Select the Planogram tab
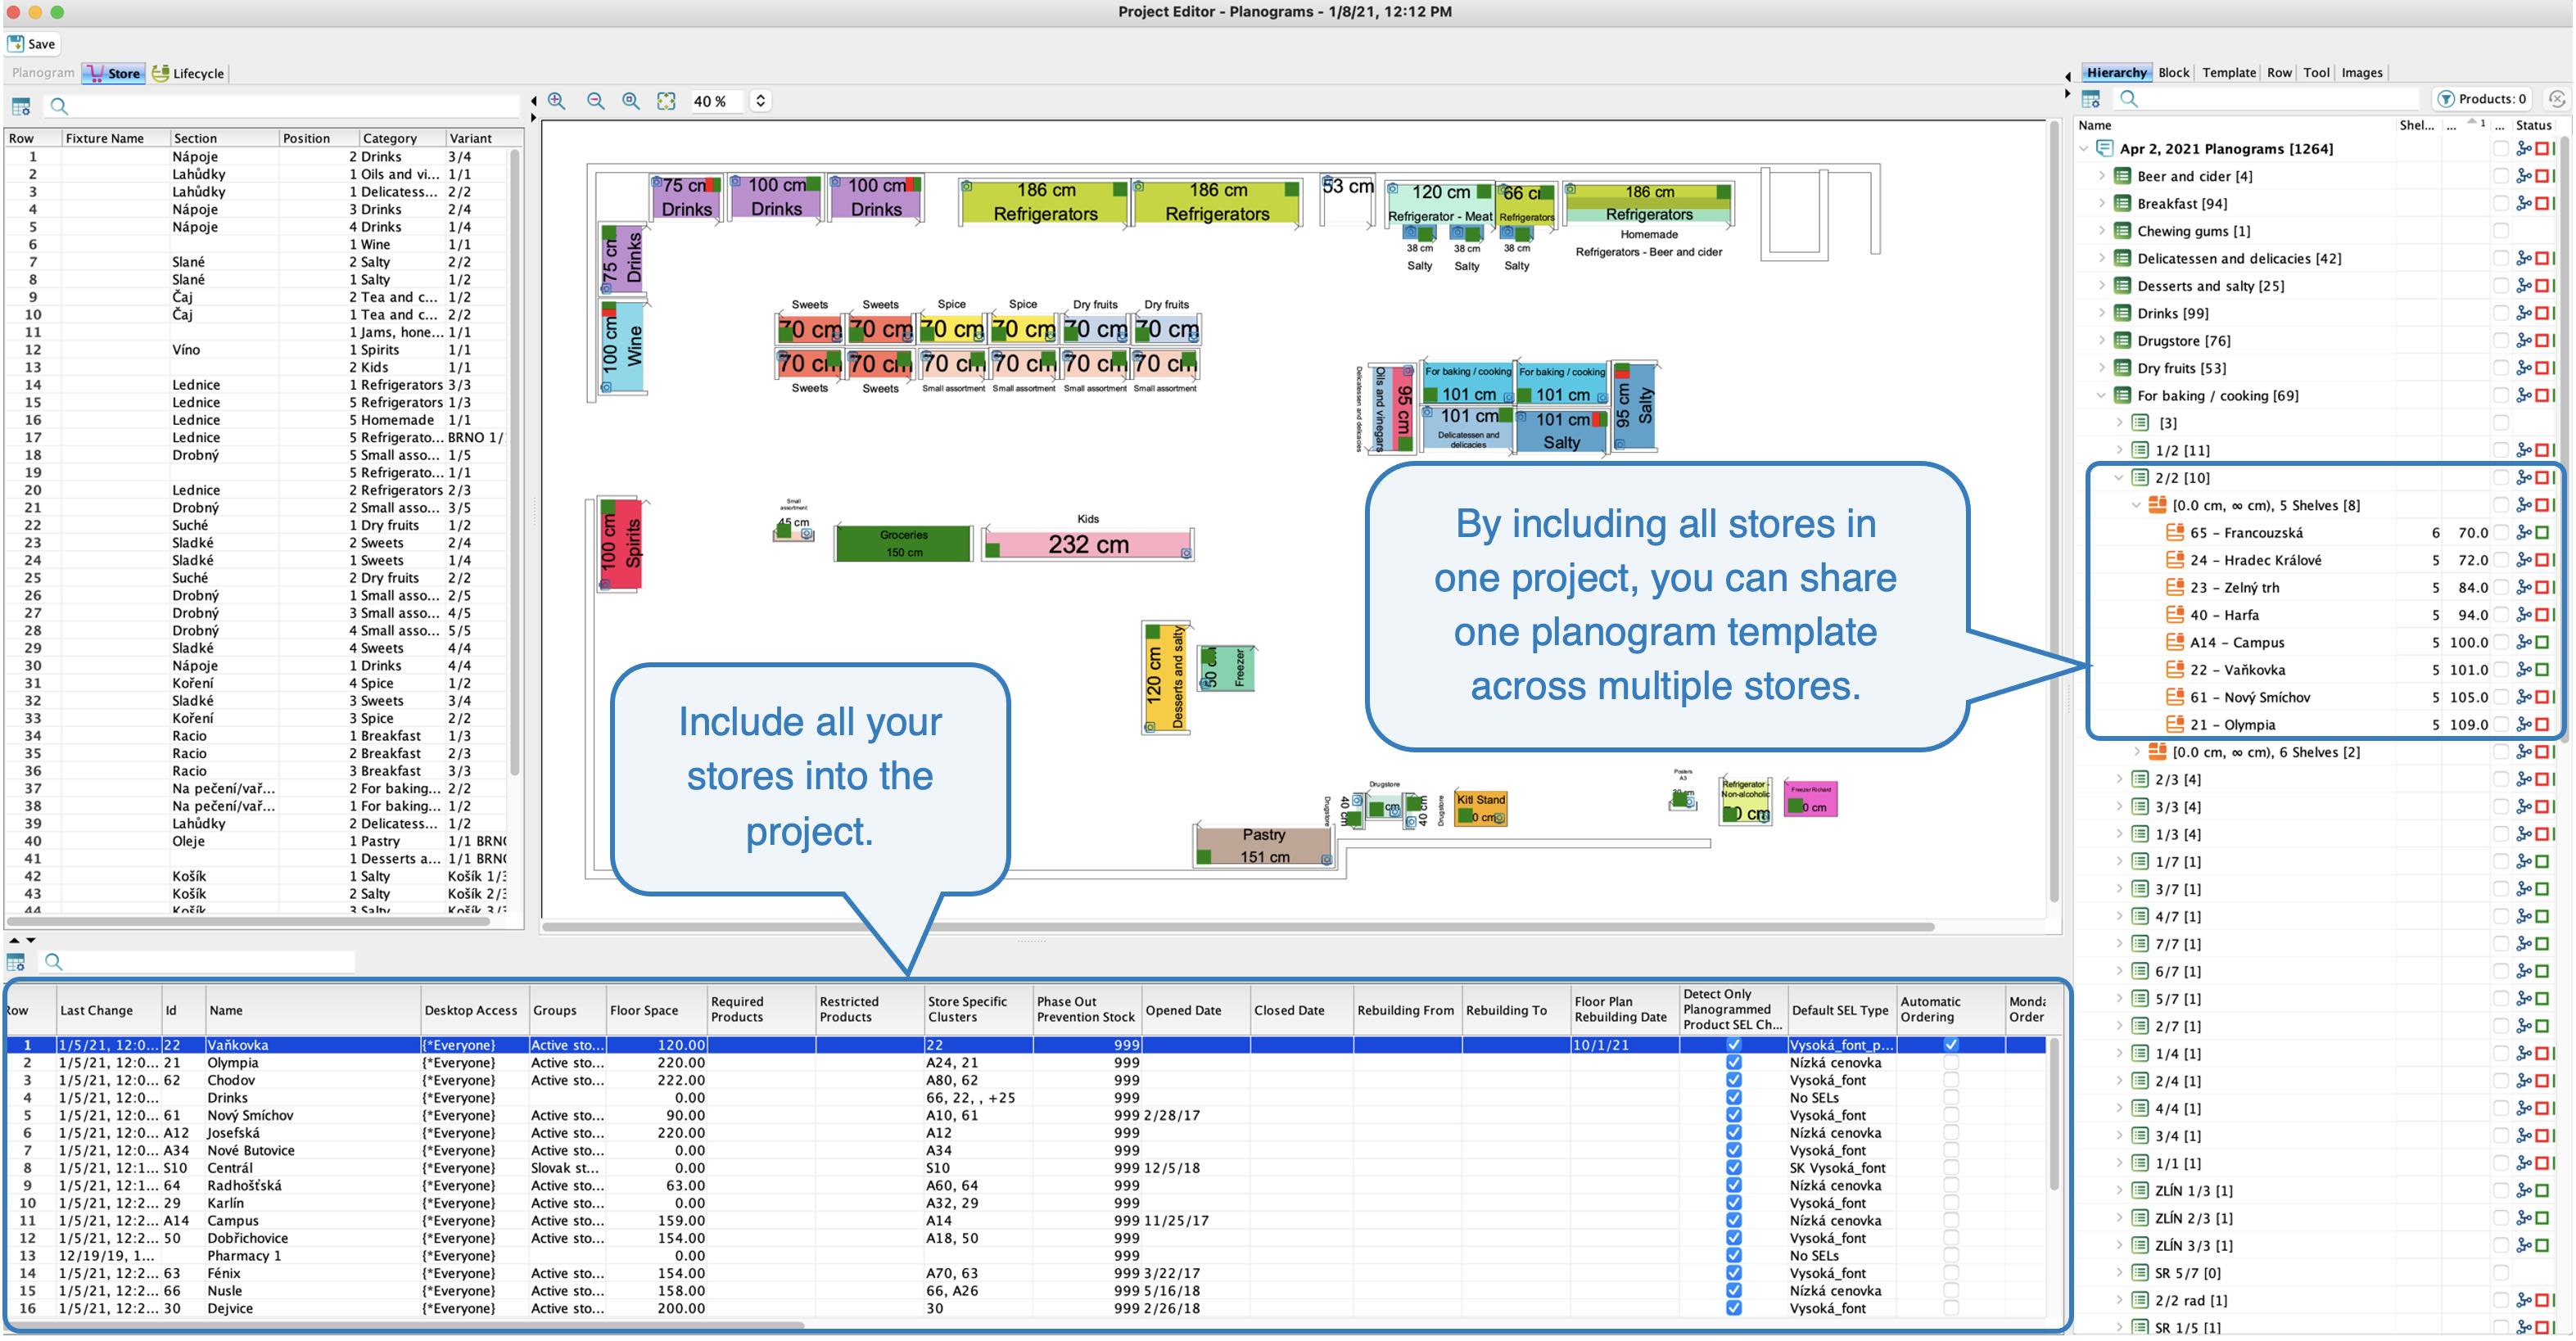Screen dimensions: 2576x1341 [43, 73]
